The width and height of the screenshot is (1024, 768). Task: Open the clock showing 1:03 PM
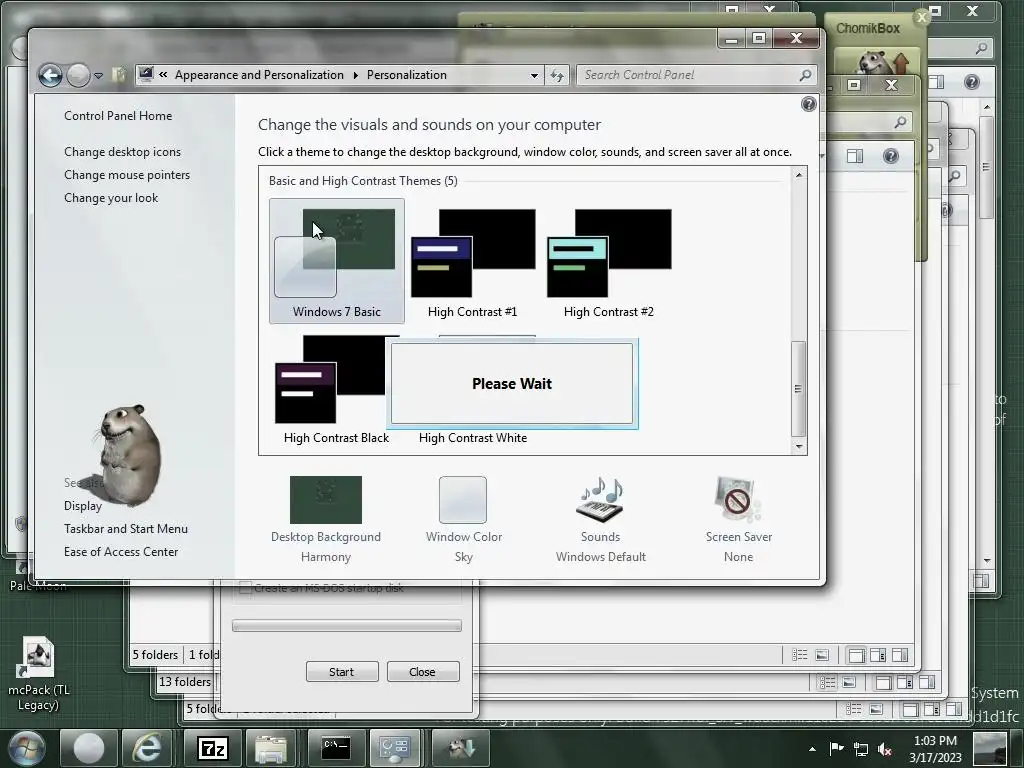coord(935,748)
